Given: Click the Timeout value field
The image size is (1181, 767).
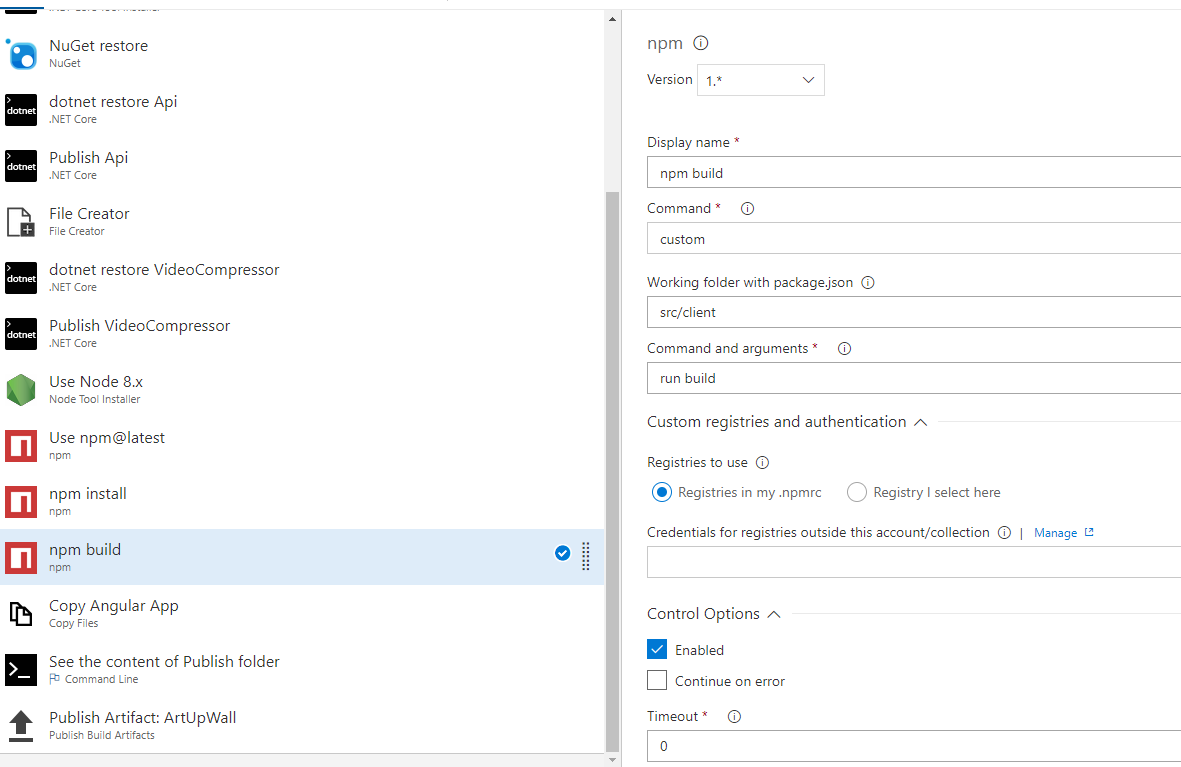Looking at the screenshot, I should (x=914, y=746).
